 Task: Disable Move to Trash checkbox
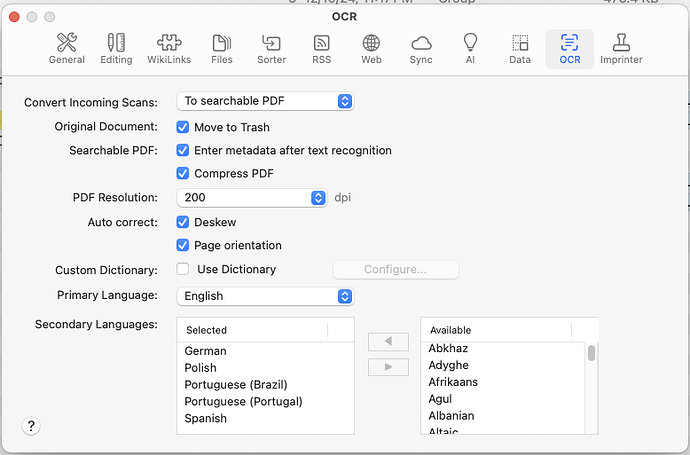[x=183, y=128]
